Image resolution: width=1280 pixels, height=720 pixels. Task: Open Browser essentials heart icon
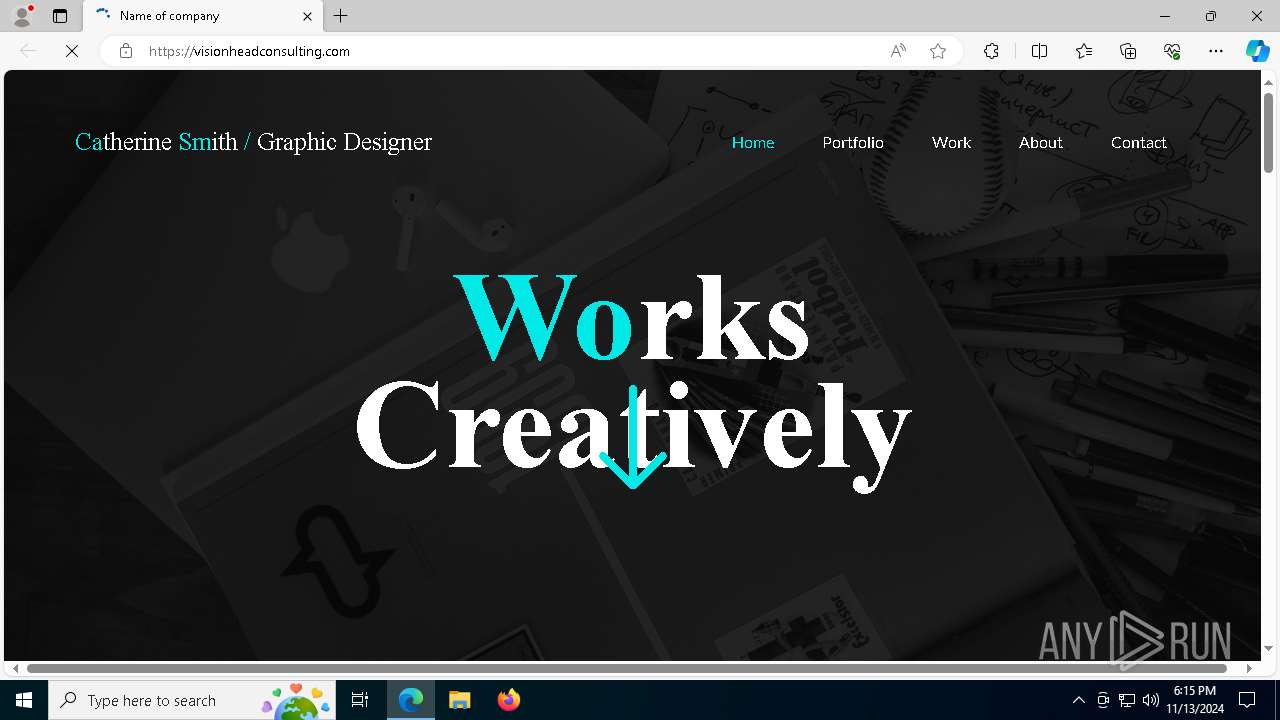[x=1172, y=51]
